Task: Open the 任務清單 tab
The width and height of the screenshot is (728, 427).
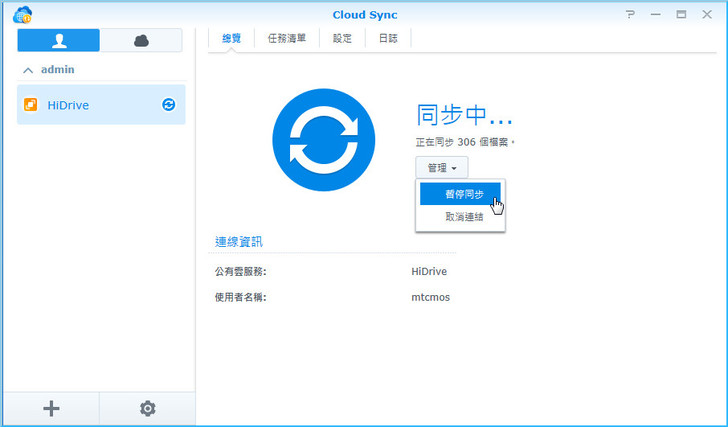Action: point(287,38)
